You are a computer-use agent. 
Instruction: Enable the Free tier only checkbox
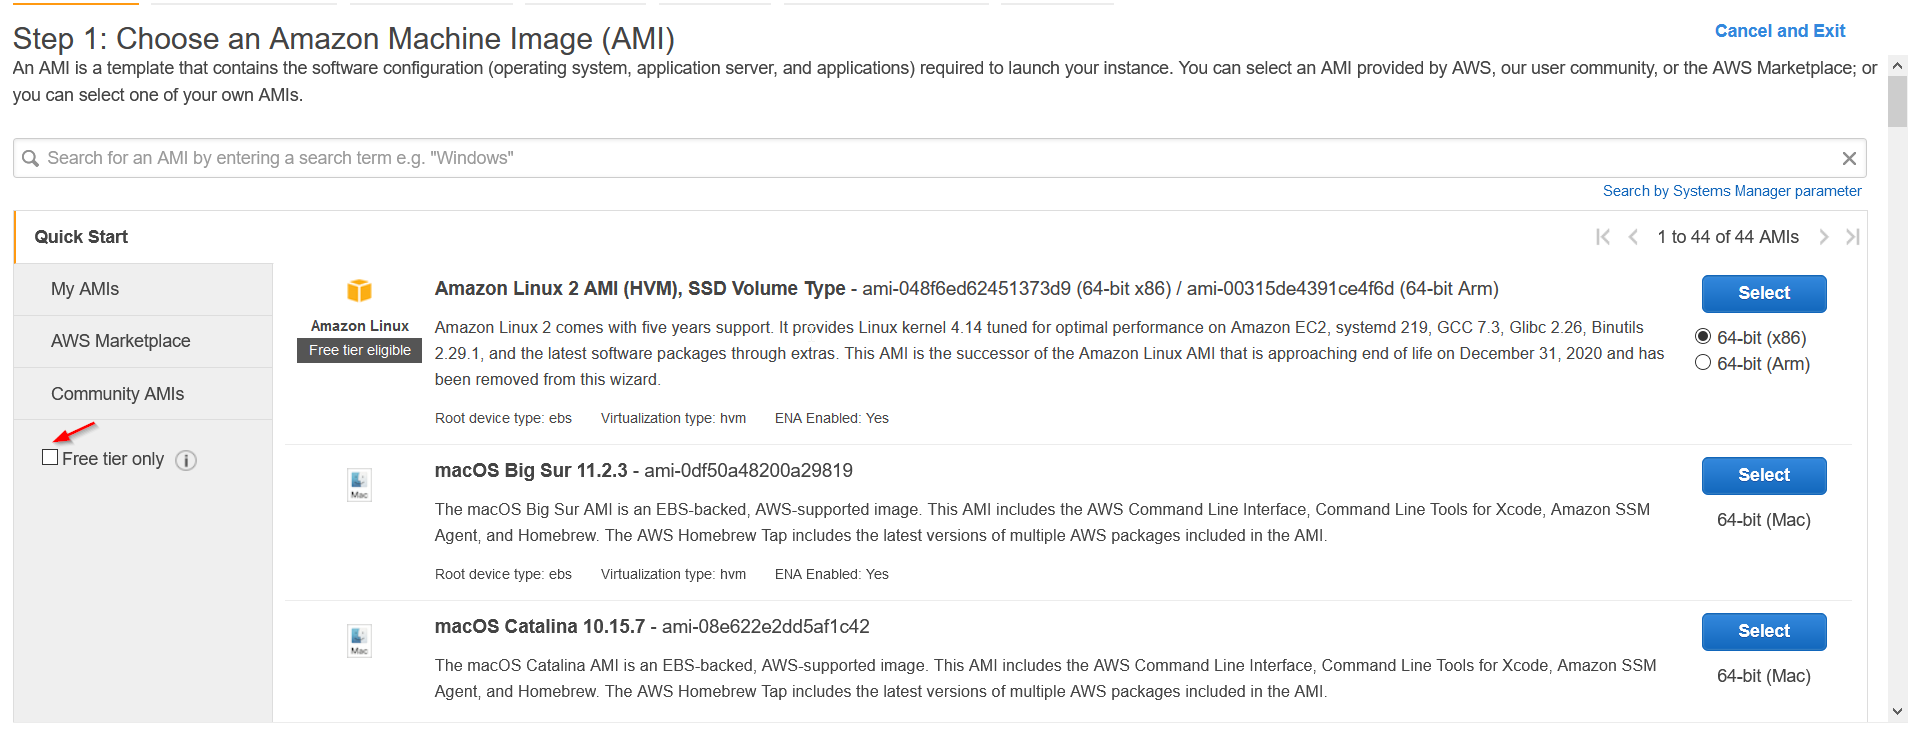click(x=50, y=457)
